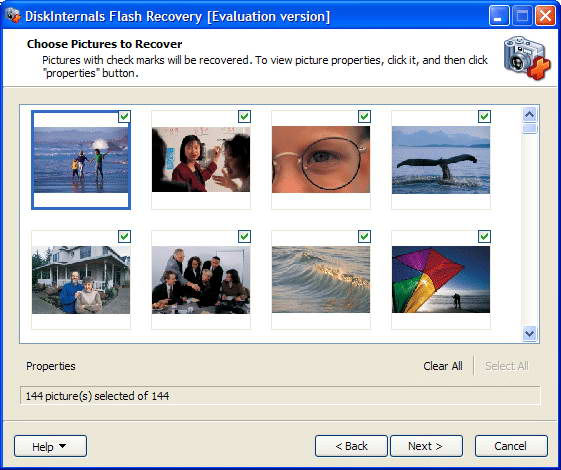This screenshot has width=561, height=470.
Task: Uncheck the eyeglasses close-up photo checkbox
Action: (x=364, y=117)
